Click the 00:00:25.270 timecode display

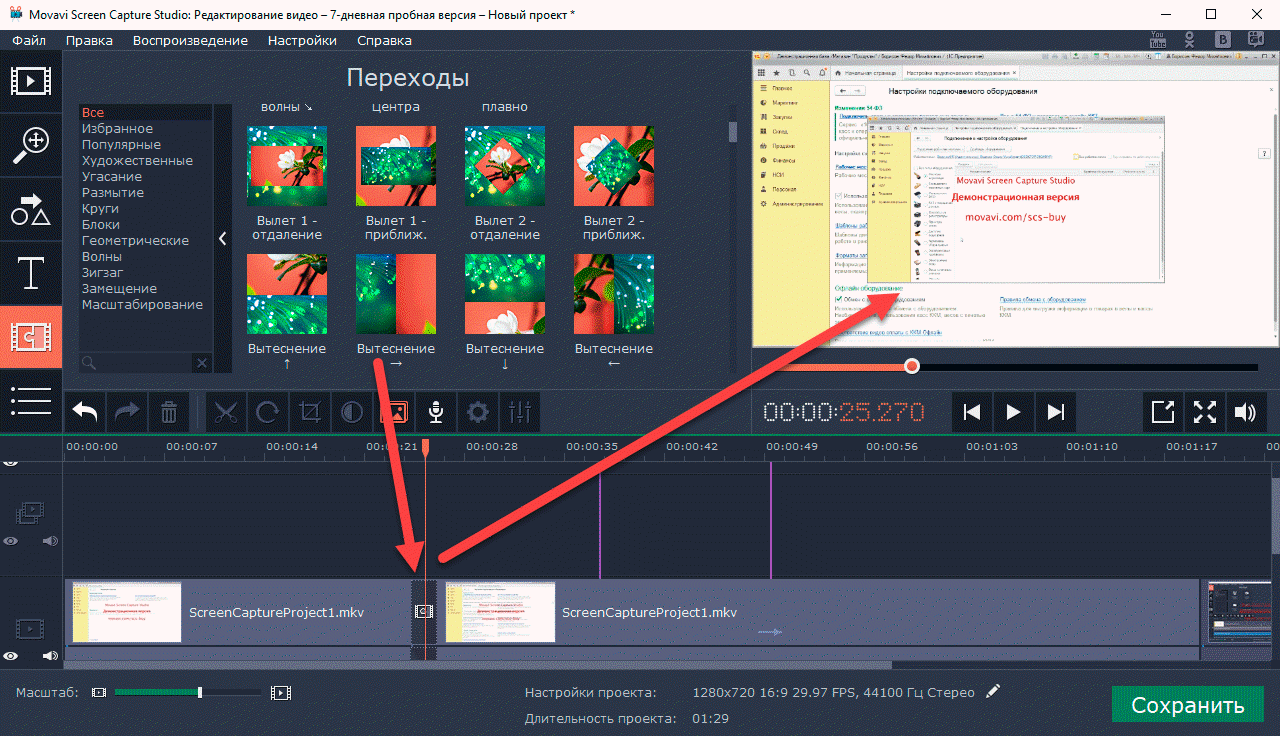click(844, 412)
